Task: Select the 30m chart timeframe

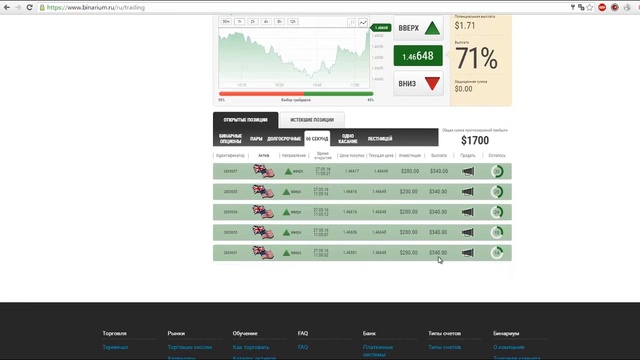Action: pos(226,22)
